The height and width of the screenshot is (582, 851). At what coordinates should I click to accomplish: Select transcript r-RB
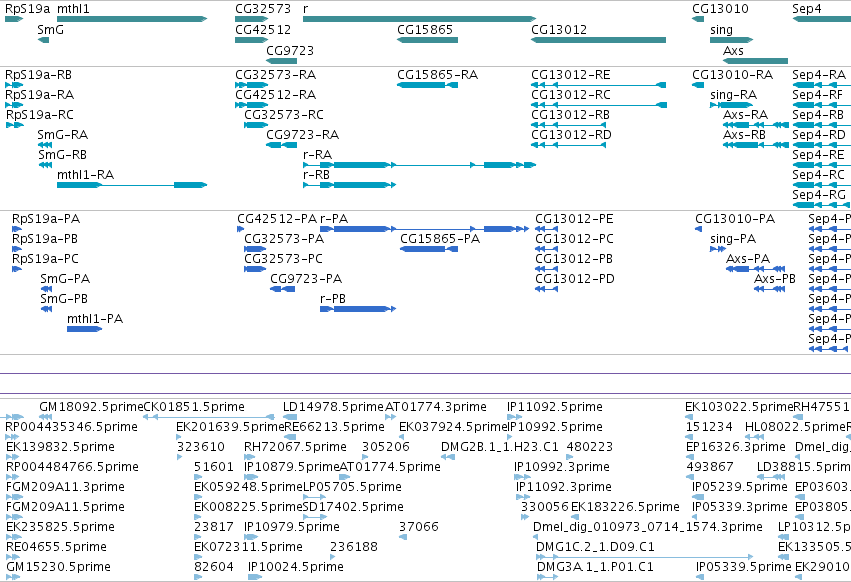tap(316, 175)
